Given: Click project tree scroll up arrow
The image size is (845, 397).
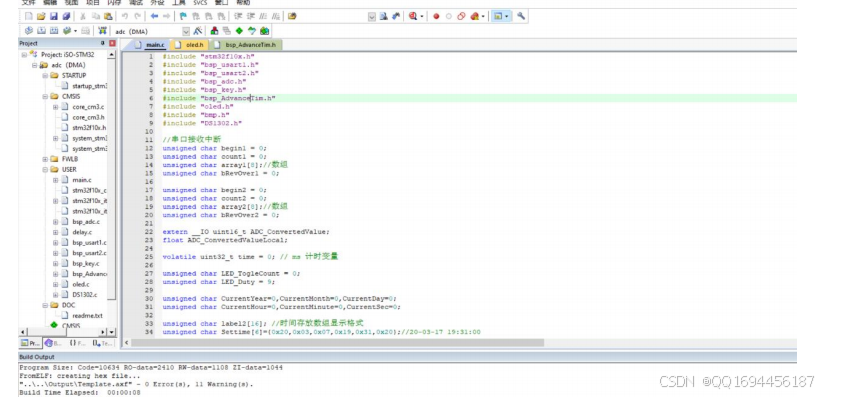Looking at the screenshot, I should click(112, 54).
